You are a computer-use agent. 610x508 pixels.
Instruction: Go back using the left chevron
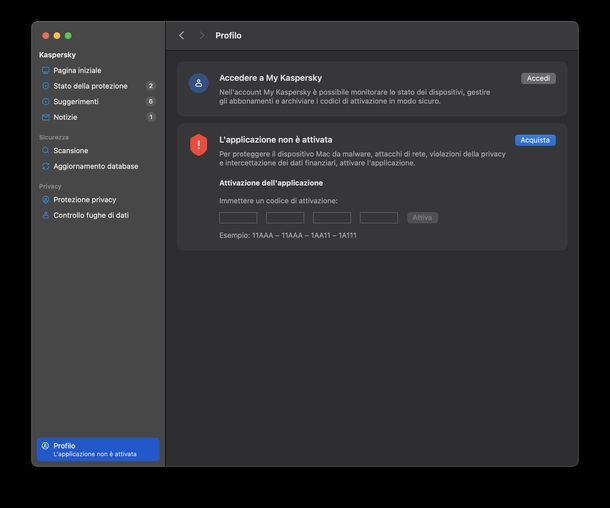click(x=181, y=35)
